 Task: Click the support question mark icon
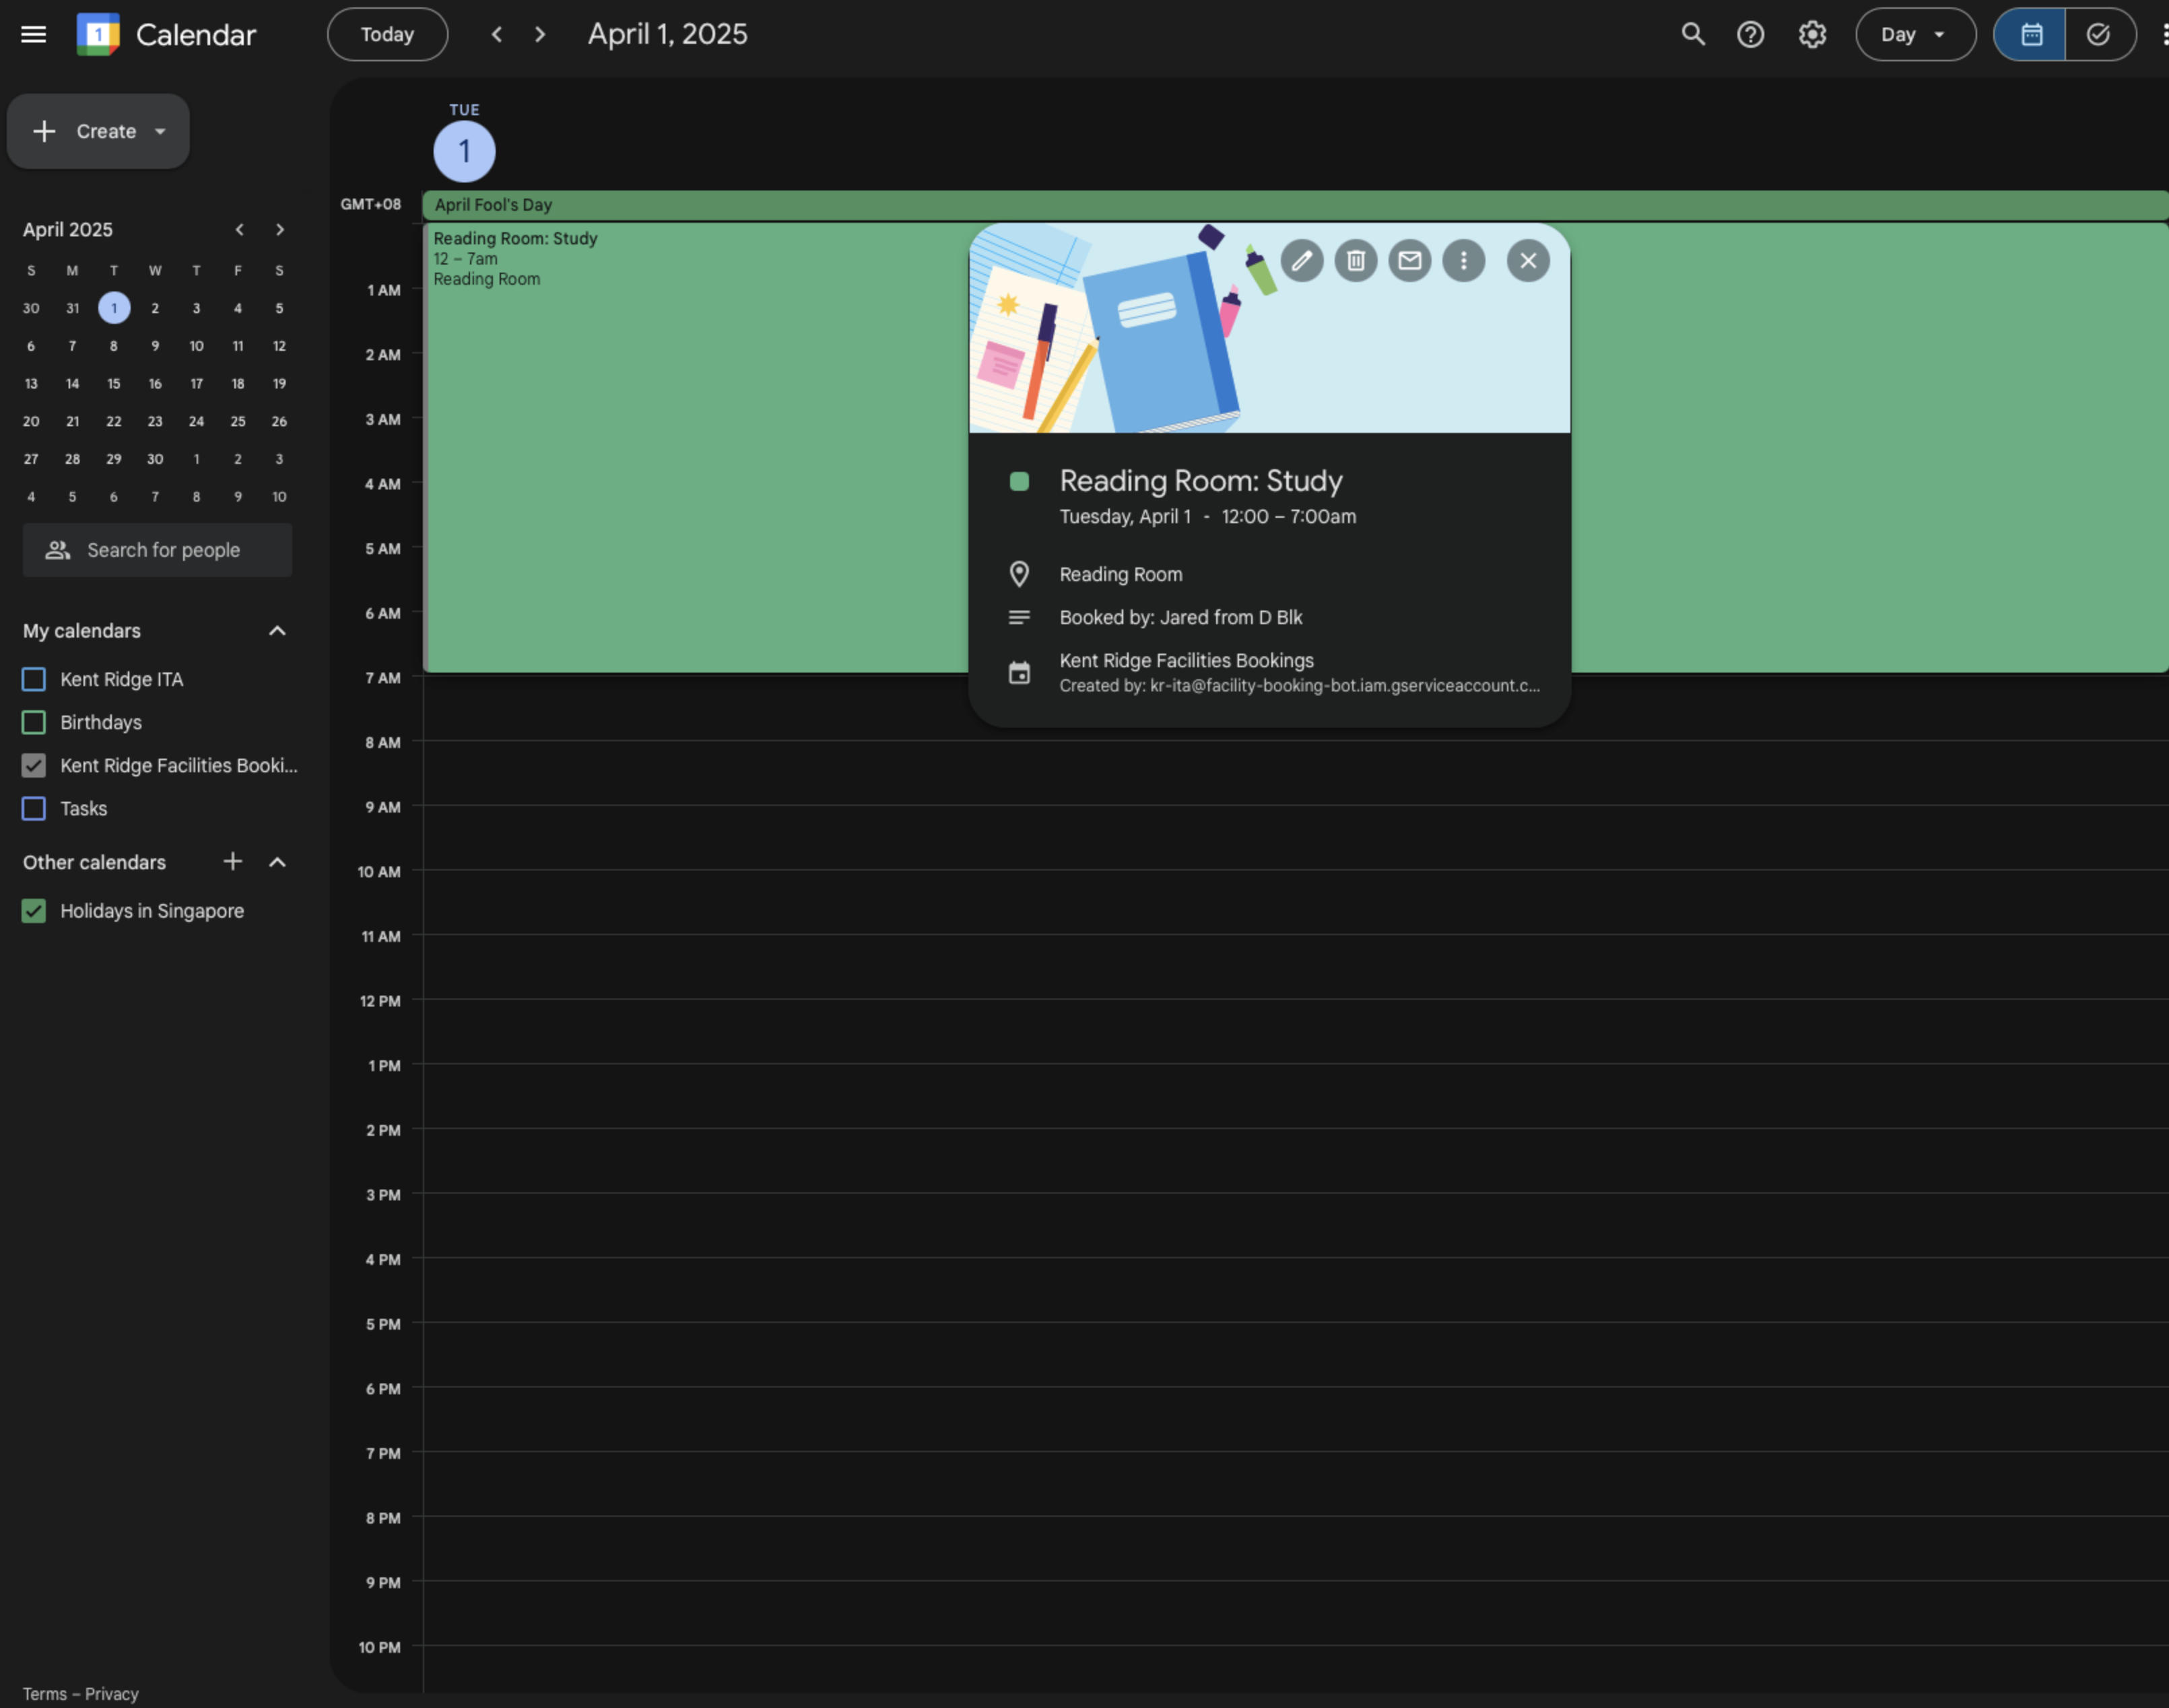1750,34
